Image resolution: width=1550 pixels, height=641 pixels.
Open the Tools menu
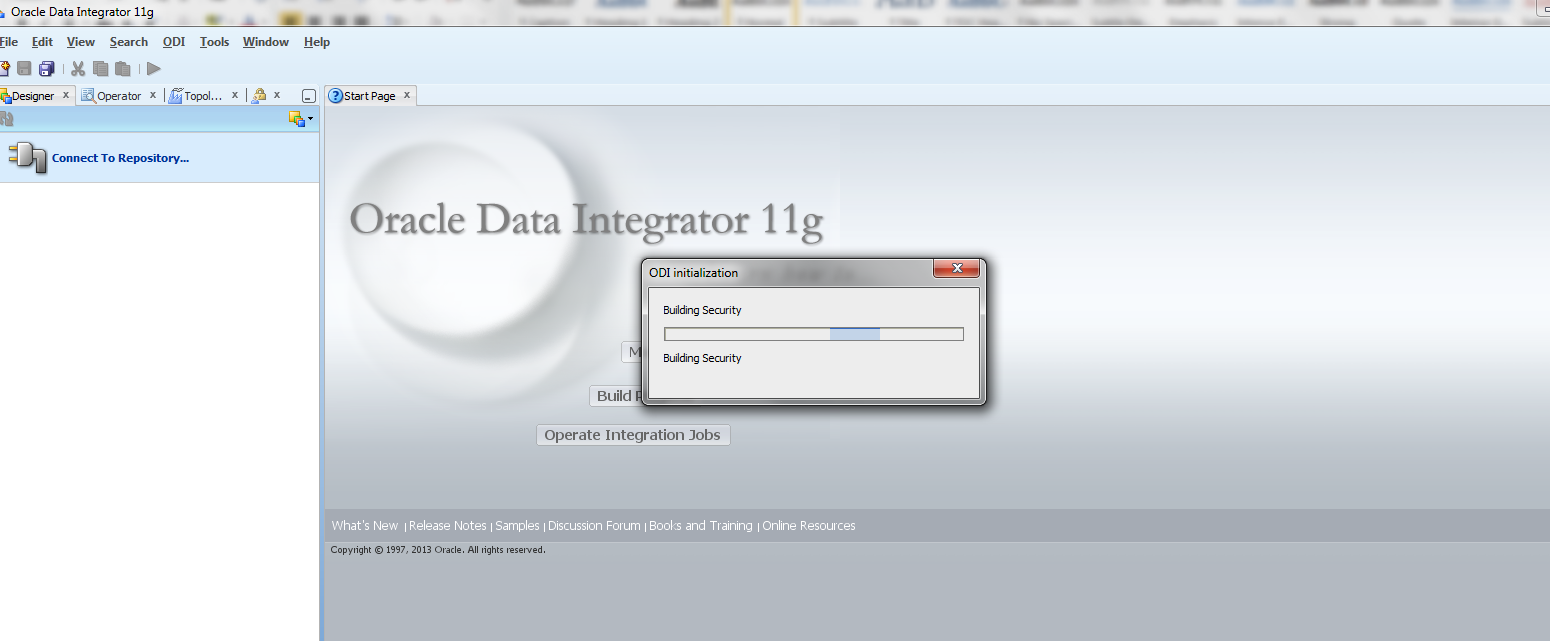tap(214, 42)
